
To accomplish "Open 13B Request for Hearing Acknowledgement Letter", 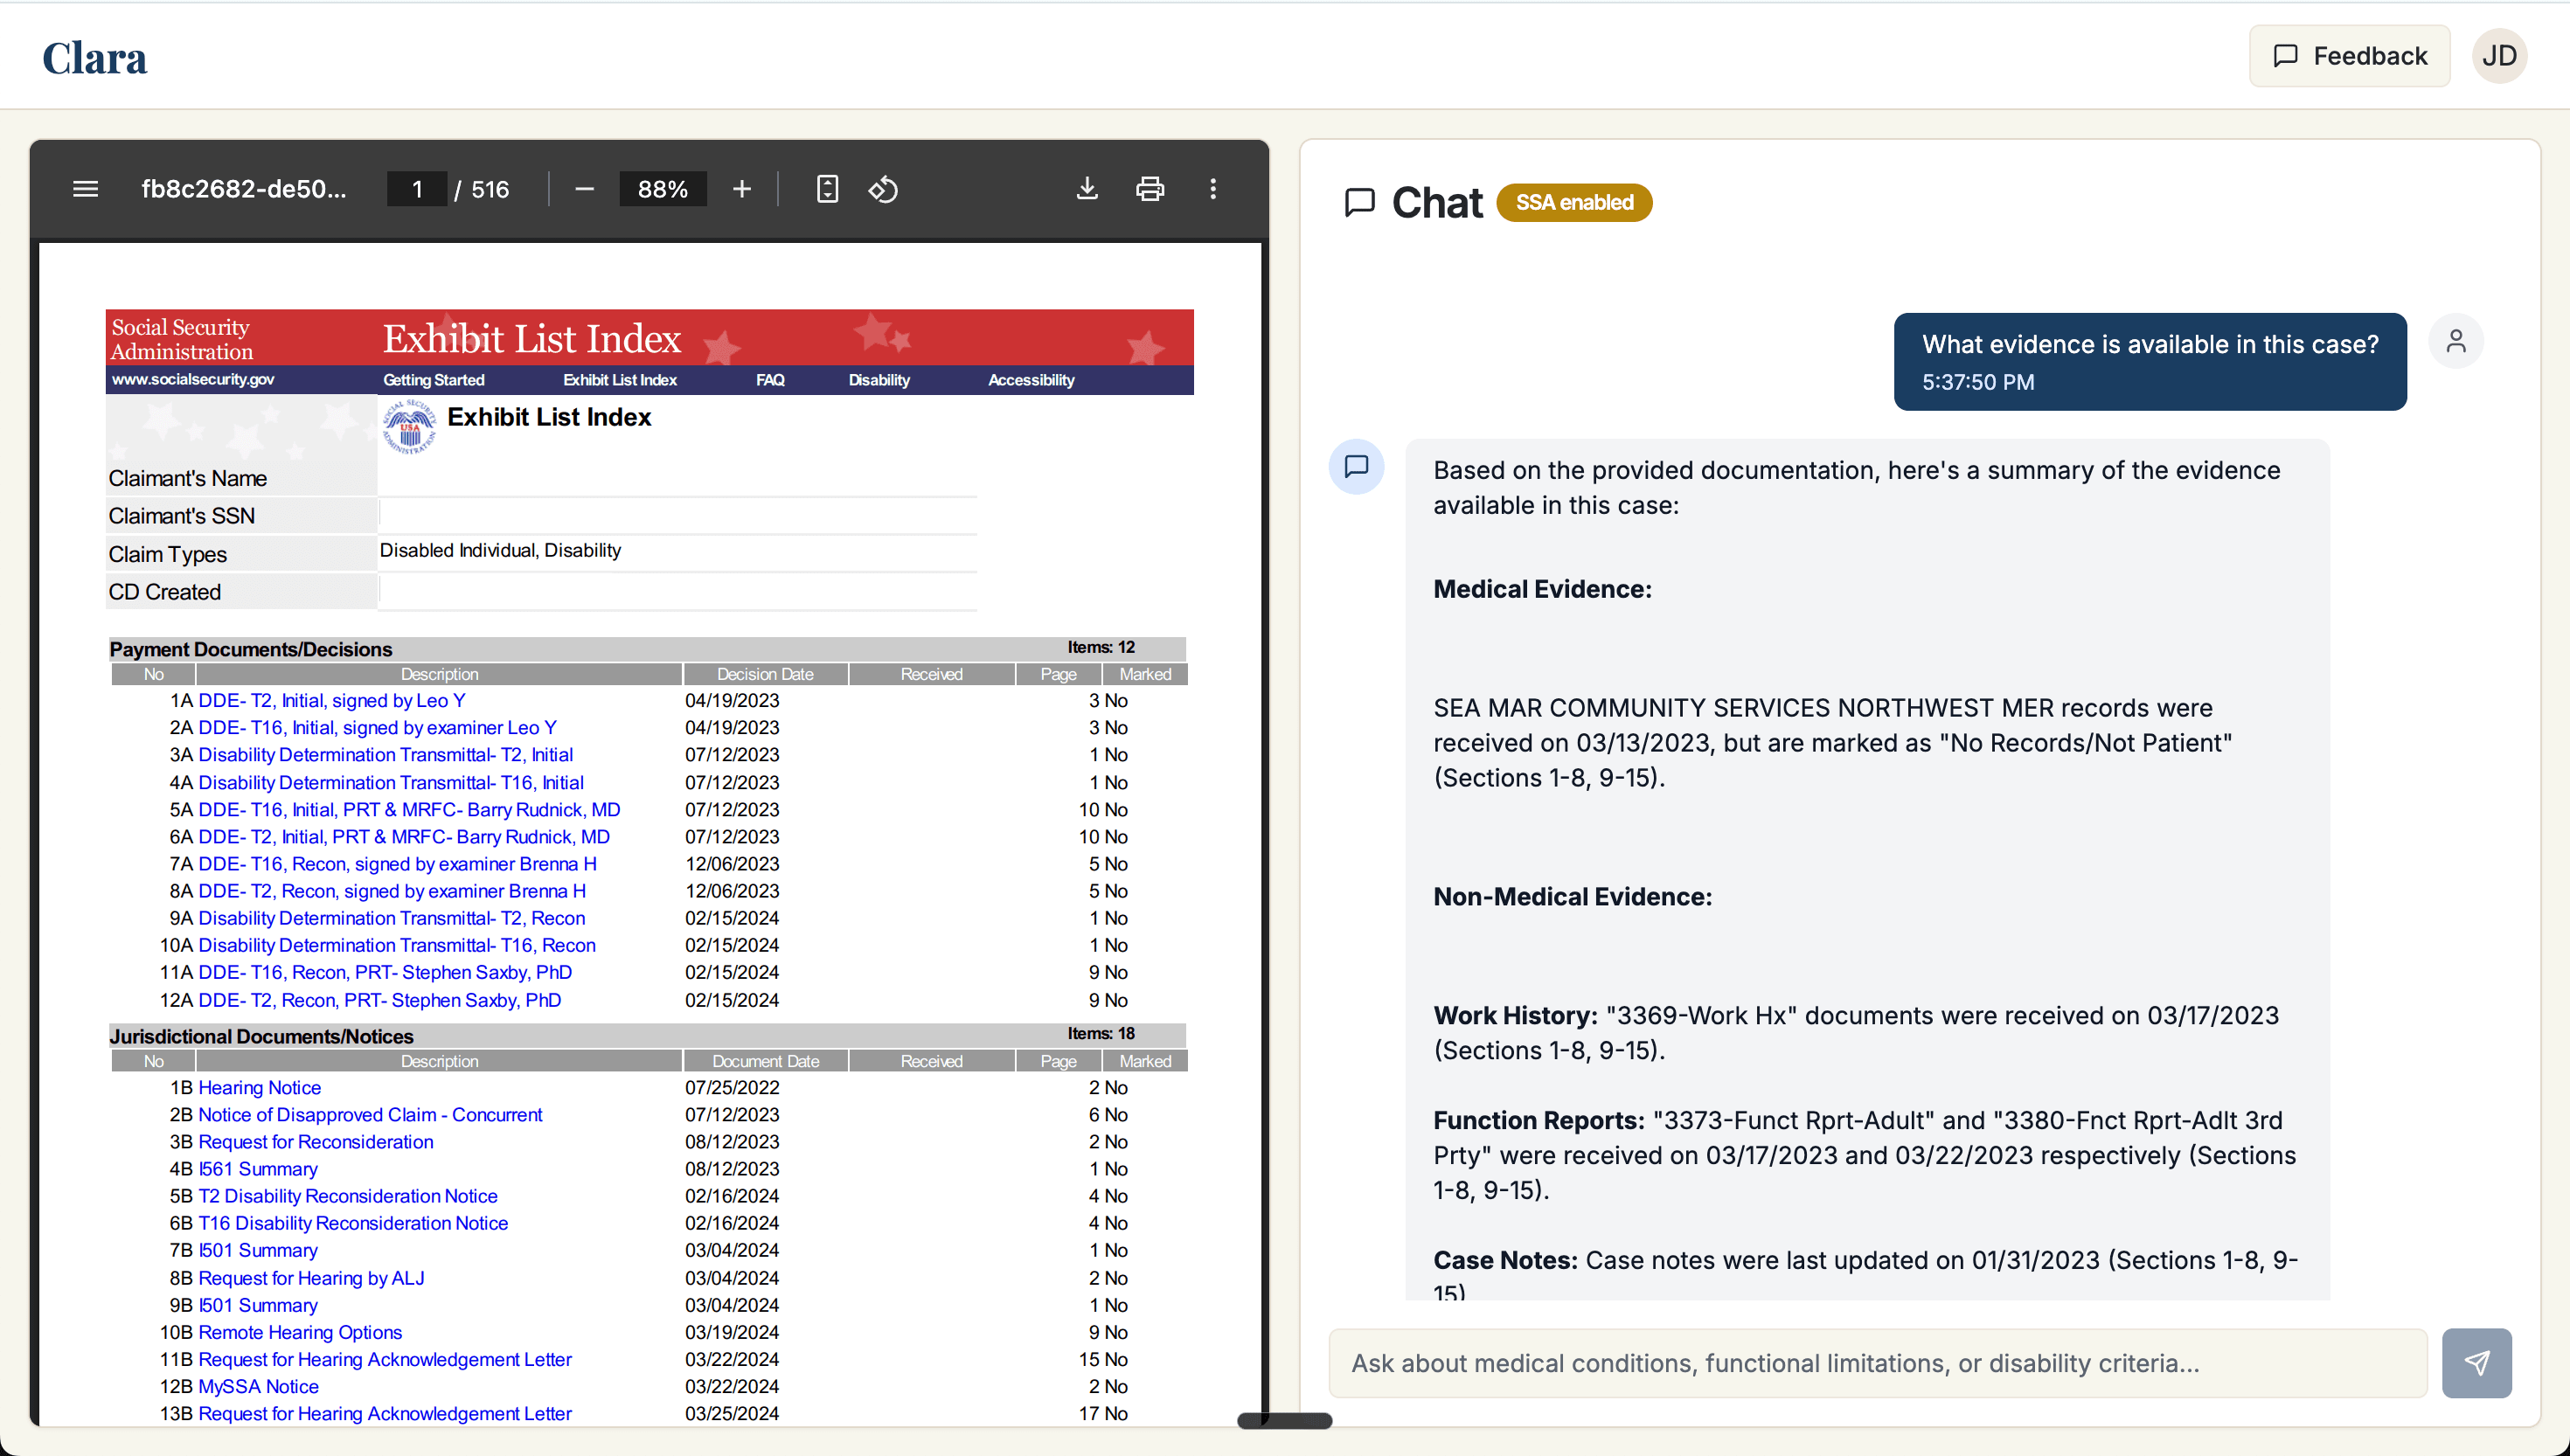I will tap(385, 1412).
